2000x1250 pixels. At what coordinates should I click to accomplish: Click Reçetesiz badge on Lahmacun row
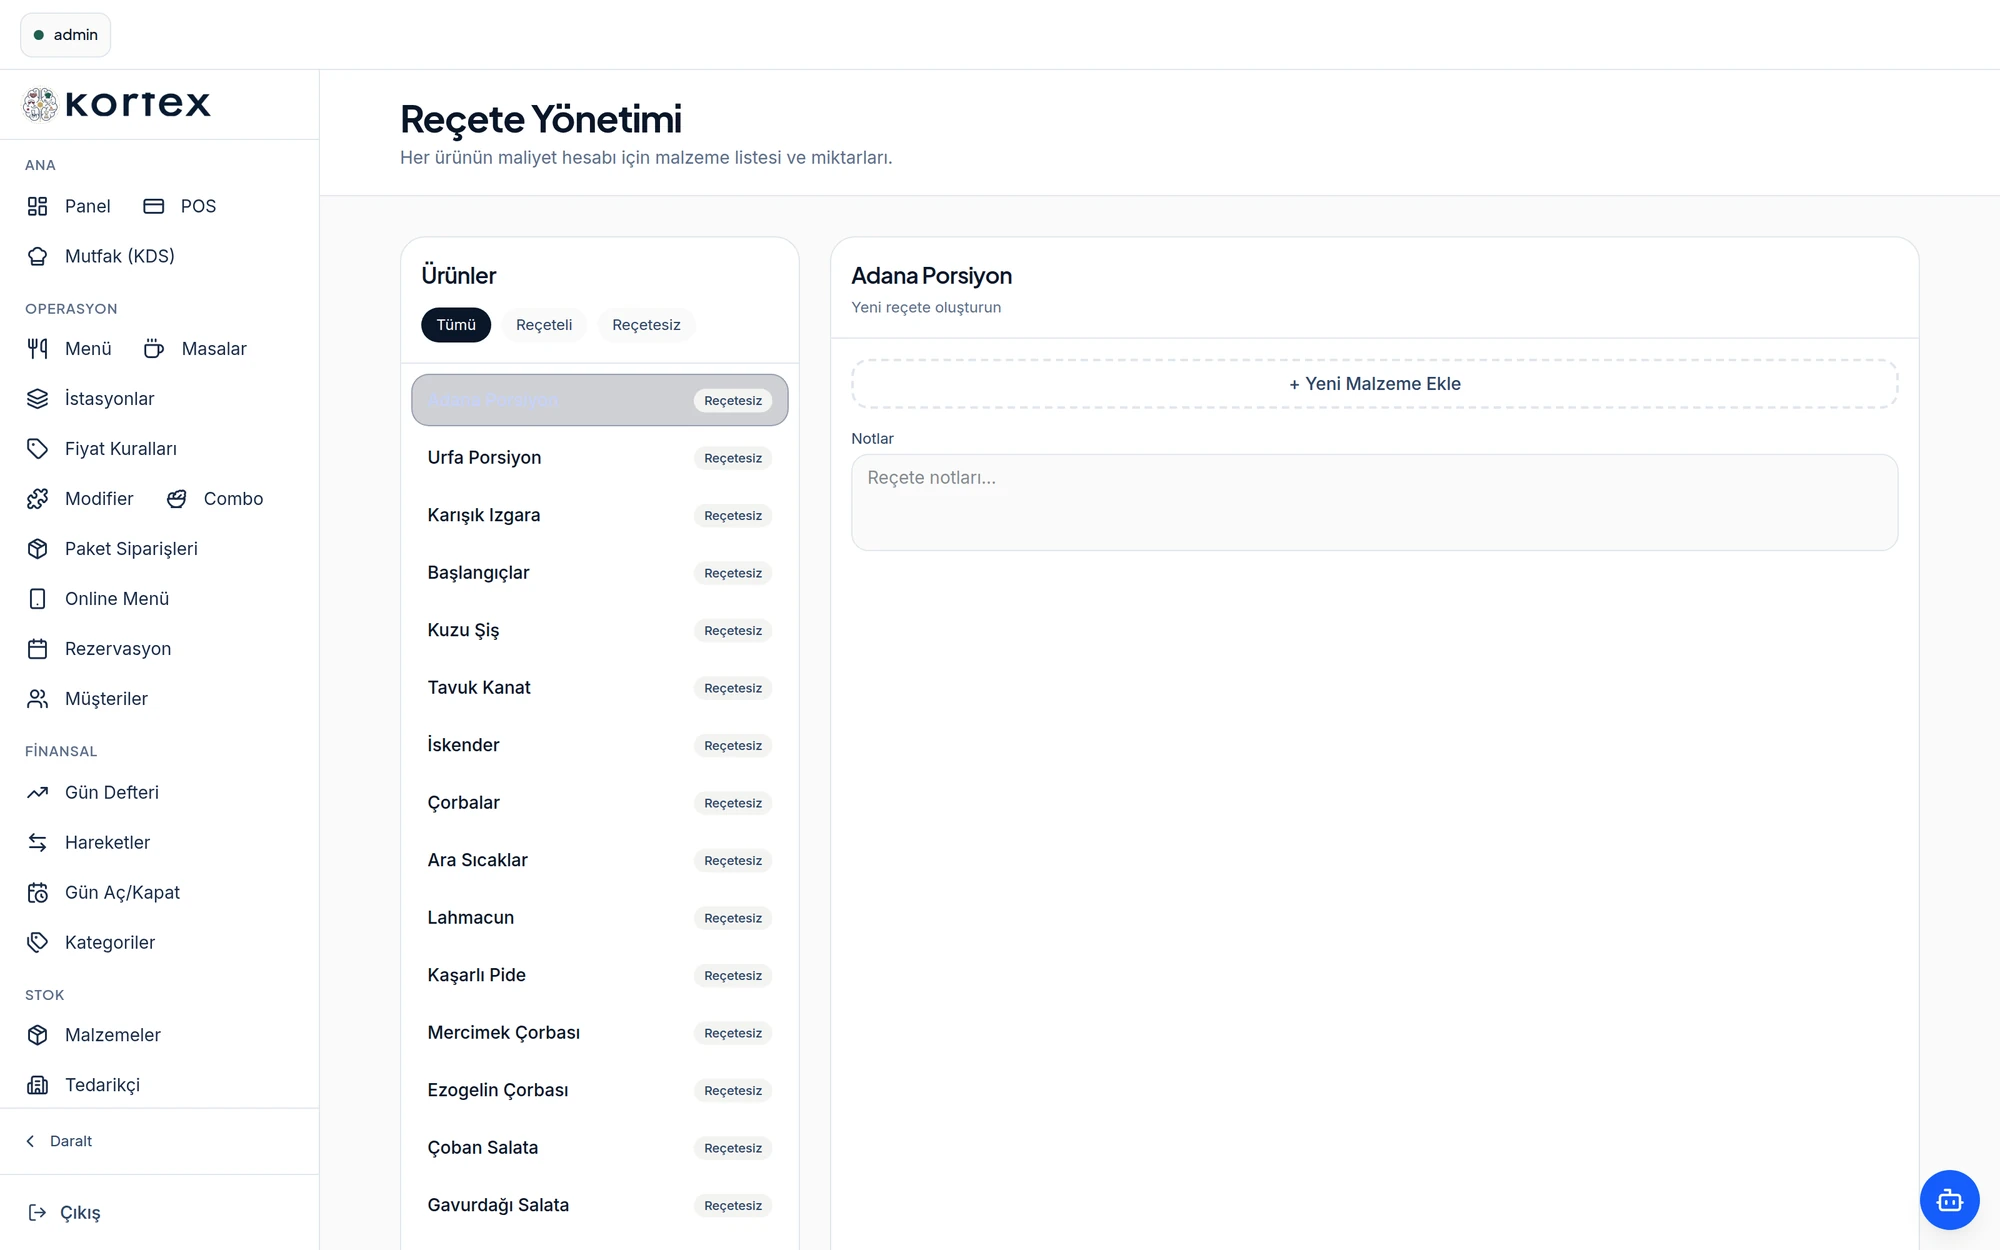pyautogui.click(x=733, y=918)
